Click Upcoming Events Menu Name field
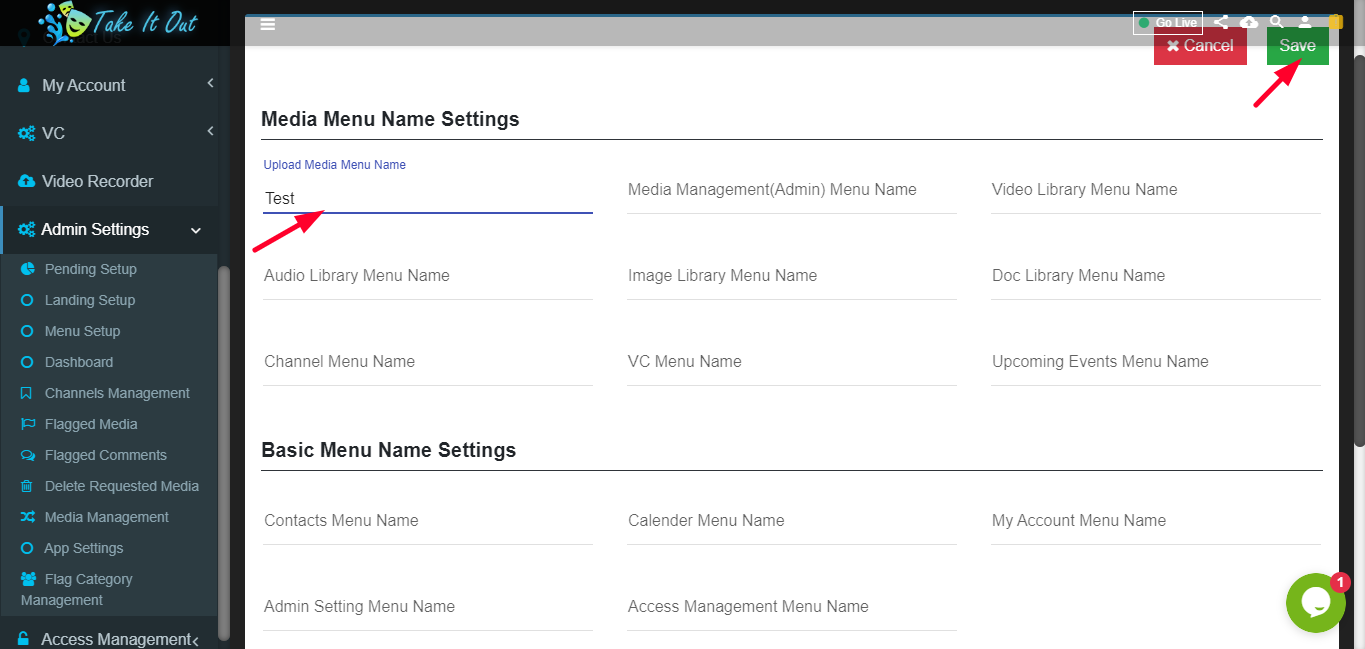The image size is (1365, 649). click(1156, 362)
